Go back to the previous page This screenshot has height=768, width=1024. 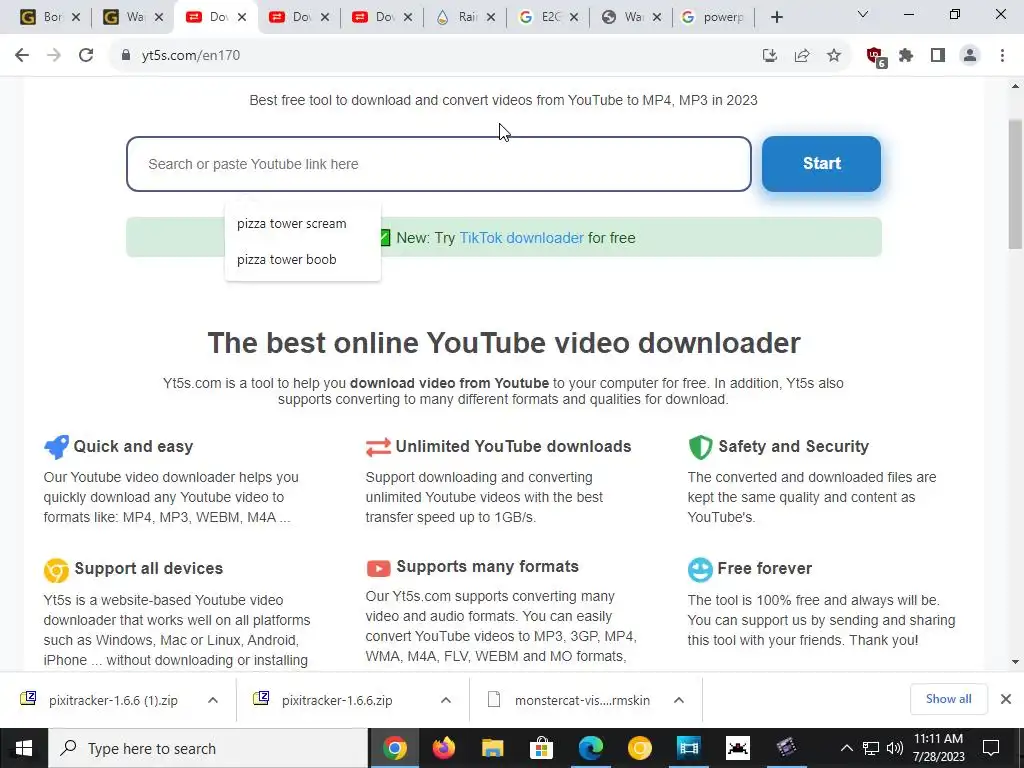point(22,56)
